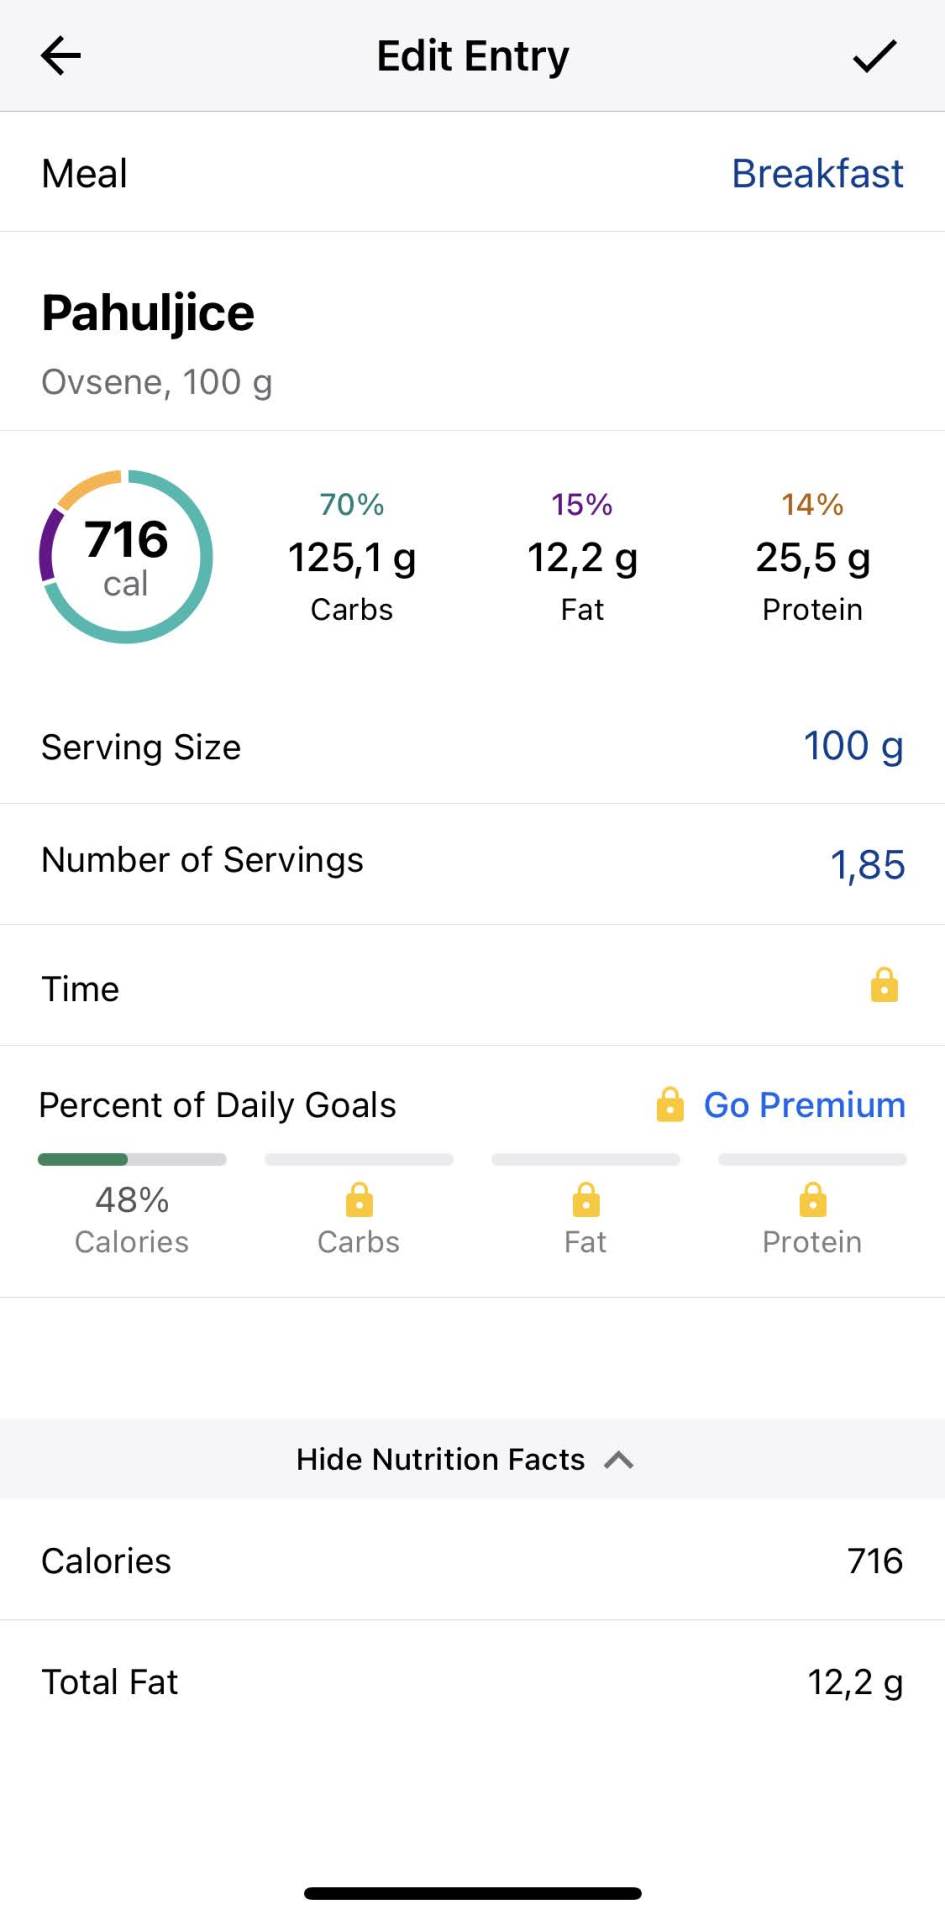Tap Hide Nutrition Facts
This screenshot has width=945, height=1920.
pyautogui.click(x=440, y=1460)
